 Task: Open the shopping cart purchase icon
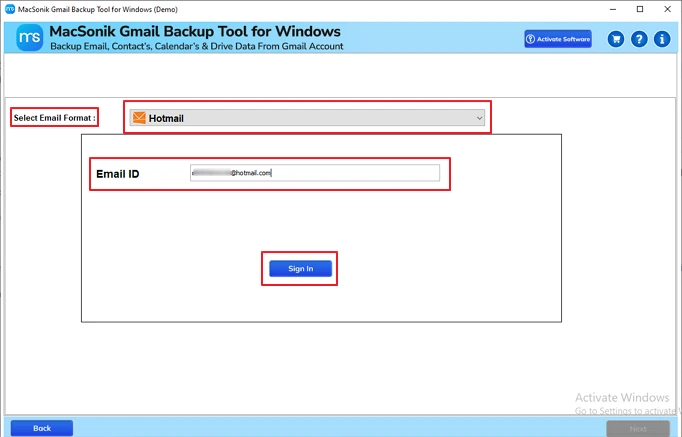pyautogui.click(x=615, y=39)
